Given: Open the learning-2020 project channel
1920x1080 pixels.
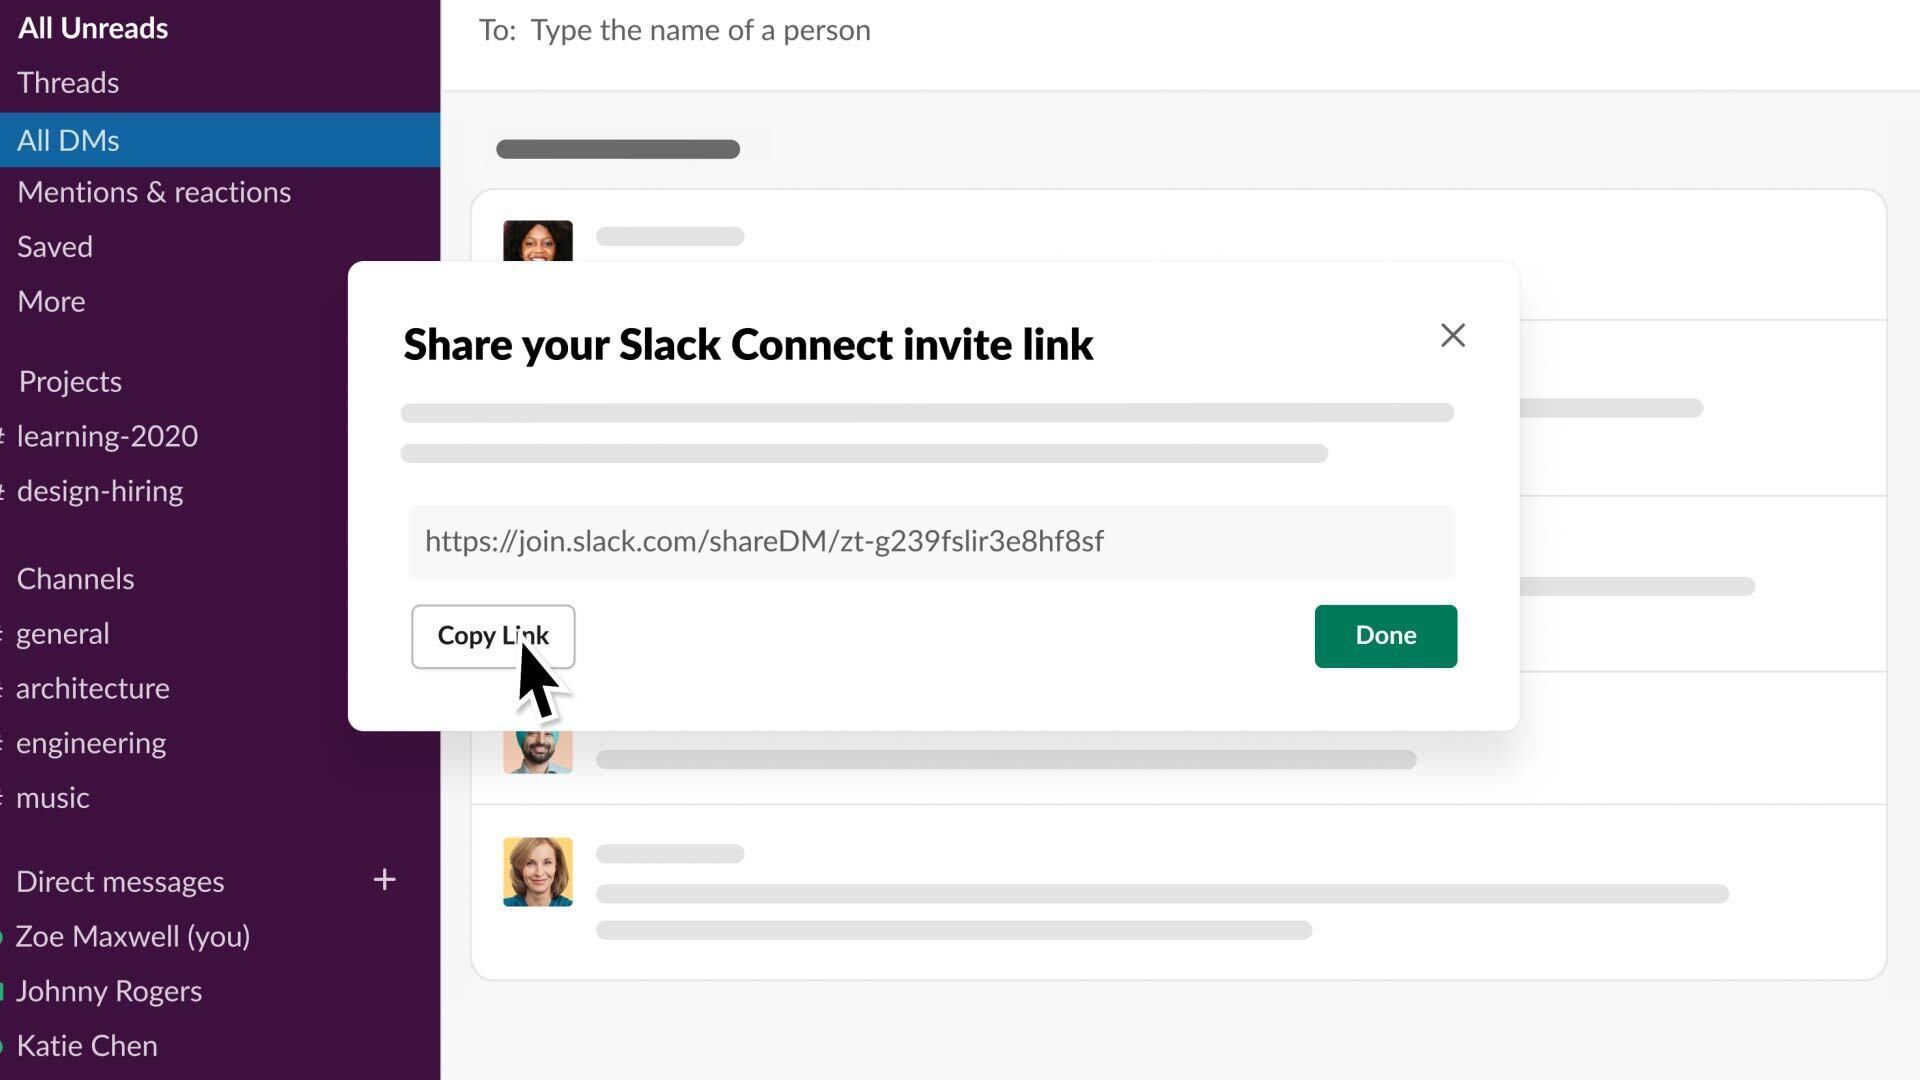Looking at the screenshot, I should click(107, 436).
